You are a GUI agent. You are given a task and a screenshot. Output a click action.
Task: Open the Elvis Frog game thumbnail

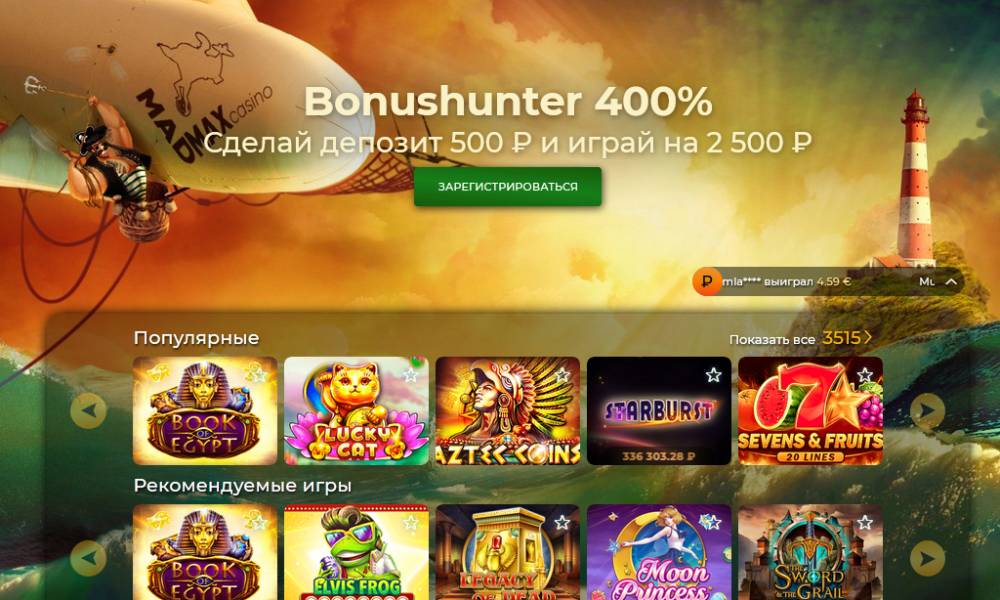pos(356,552)
